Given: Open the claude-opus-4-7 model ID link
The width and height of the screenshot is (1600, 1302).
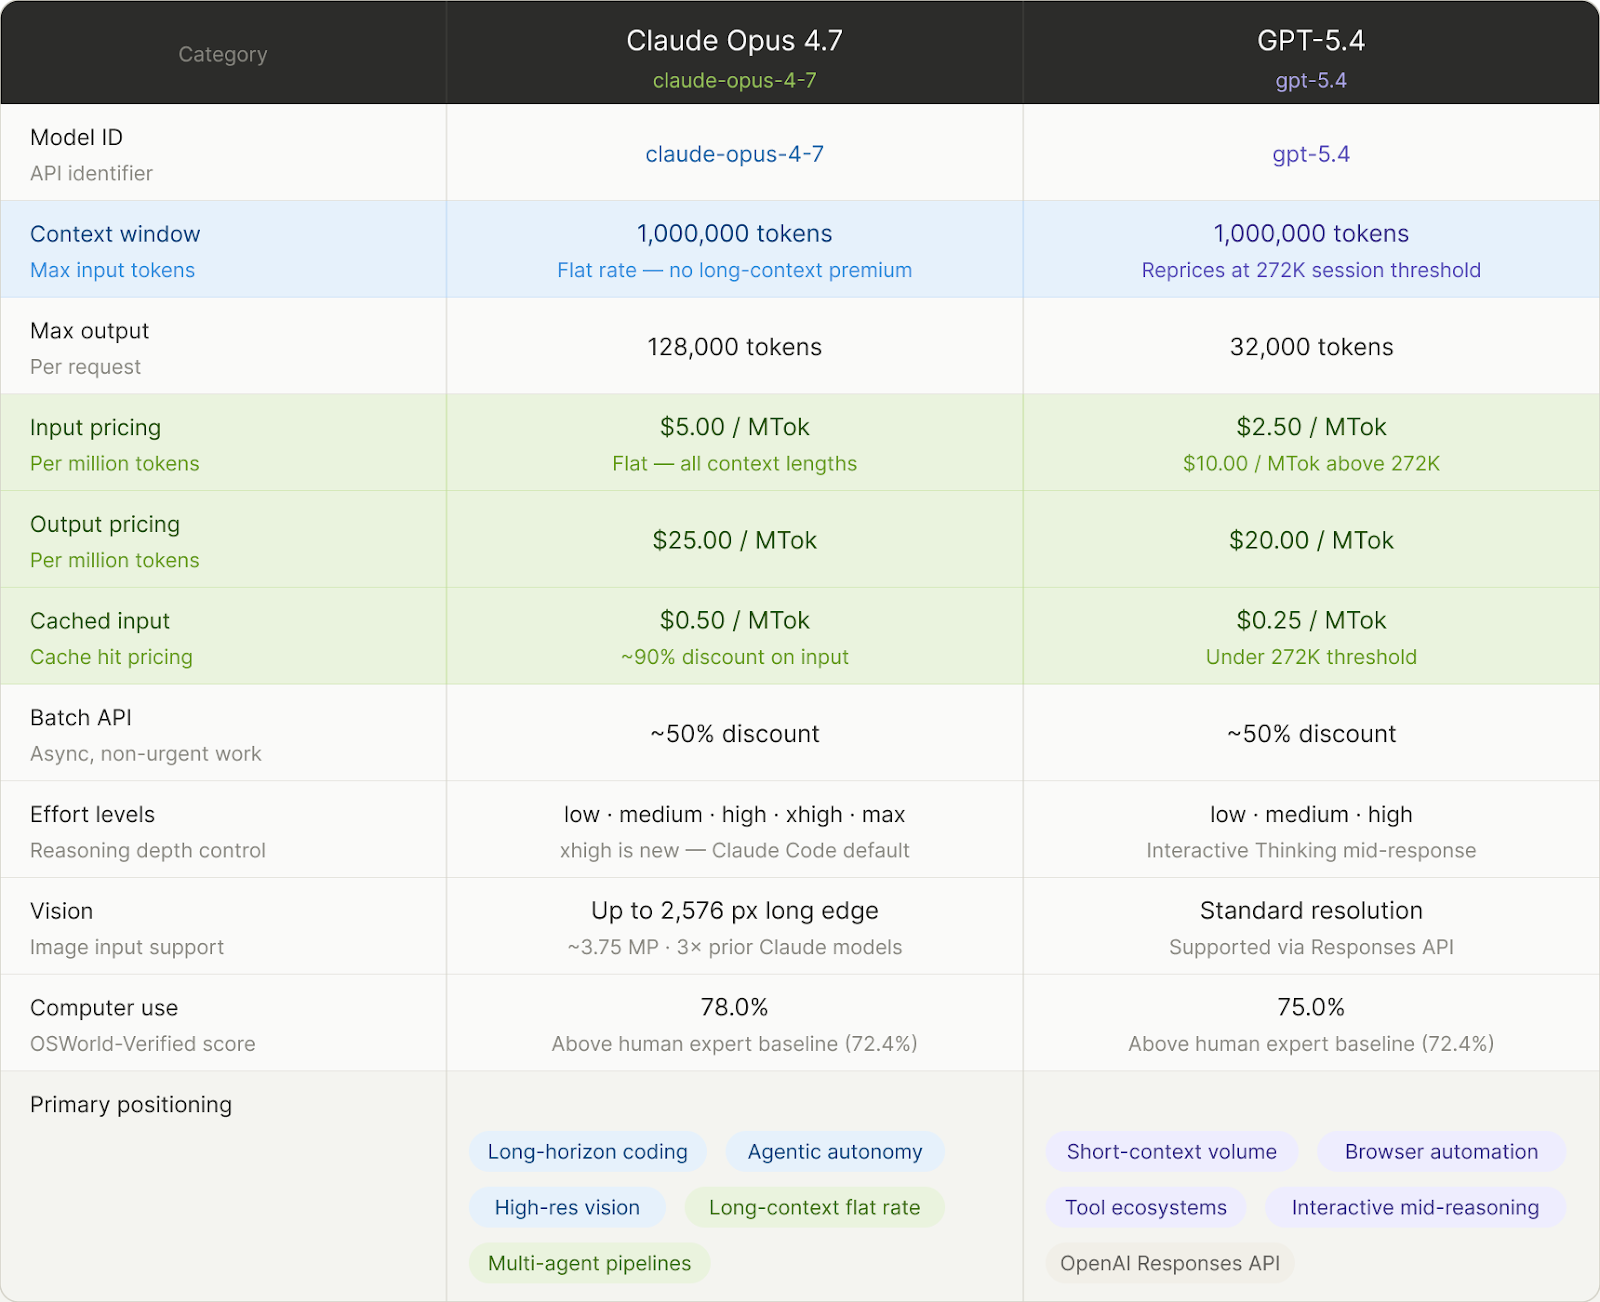Looking at the screenshot, I should coord(734,154).
